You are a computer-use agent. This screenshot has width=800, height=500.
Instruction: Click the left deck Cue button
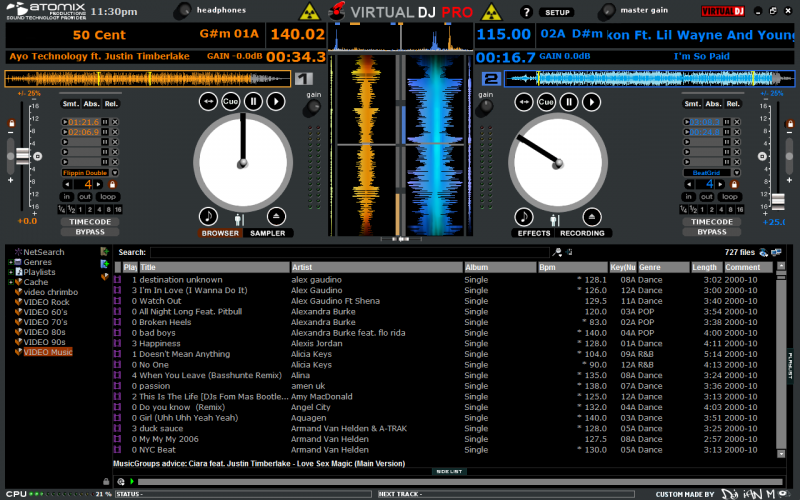point(230,102)
